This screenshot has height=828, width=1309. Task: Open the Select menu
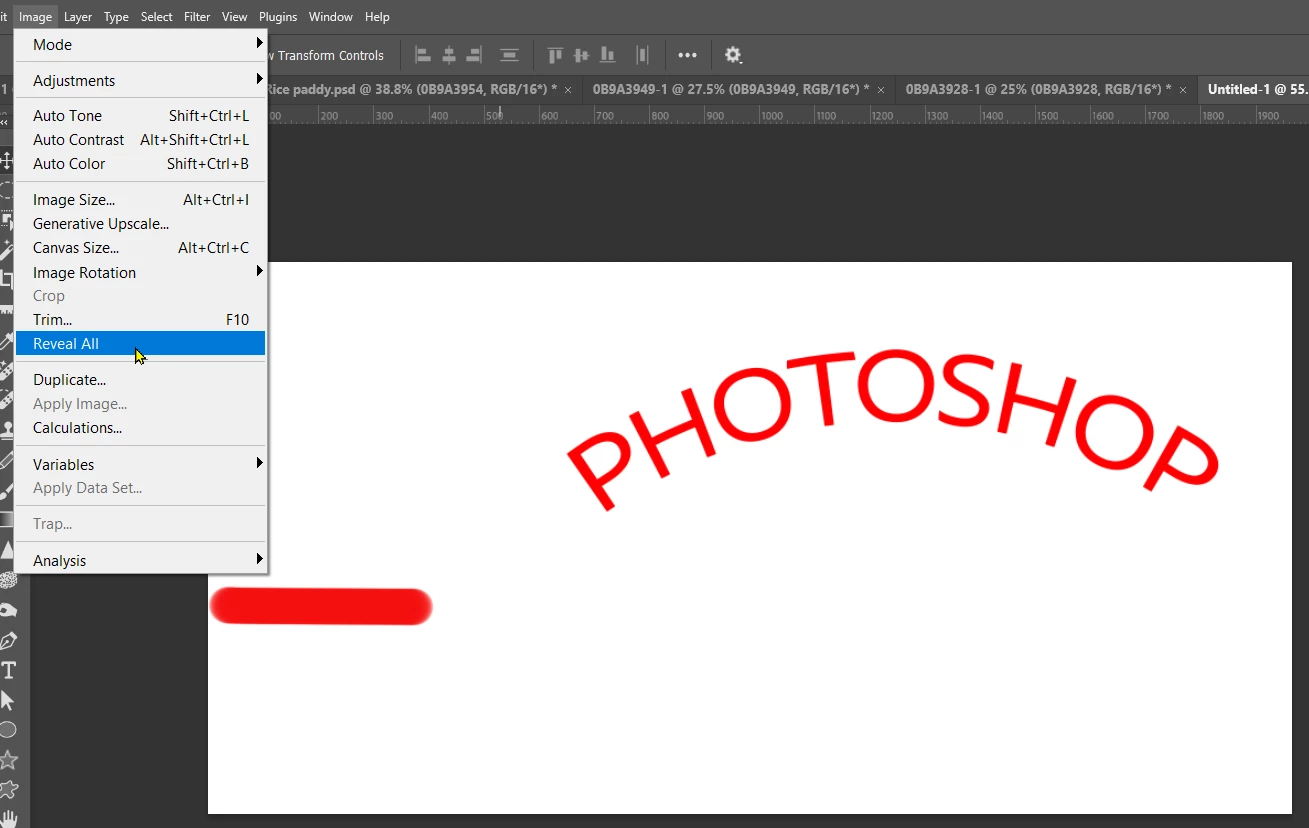[156, 17]
